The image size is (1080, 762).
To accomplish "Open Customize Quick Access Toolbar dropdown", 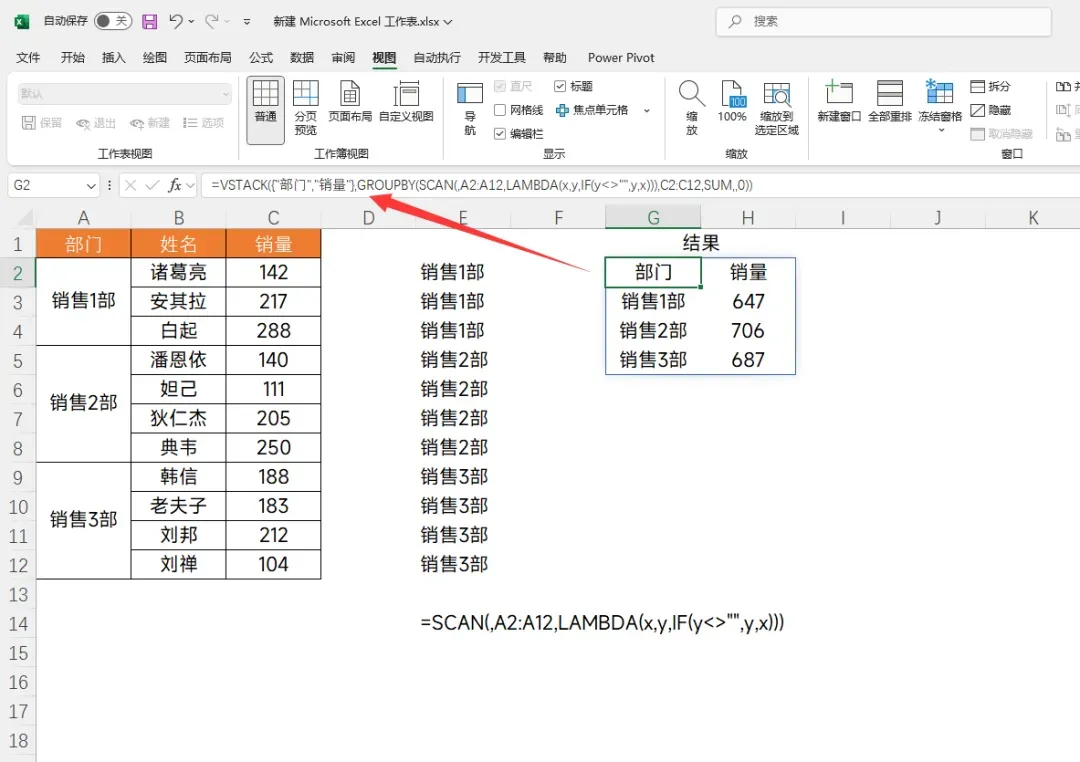I will (x=247, y=21).
